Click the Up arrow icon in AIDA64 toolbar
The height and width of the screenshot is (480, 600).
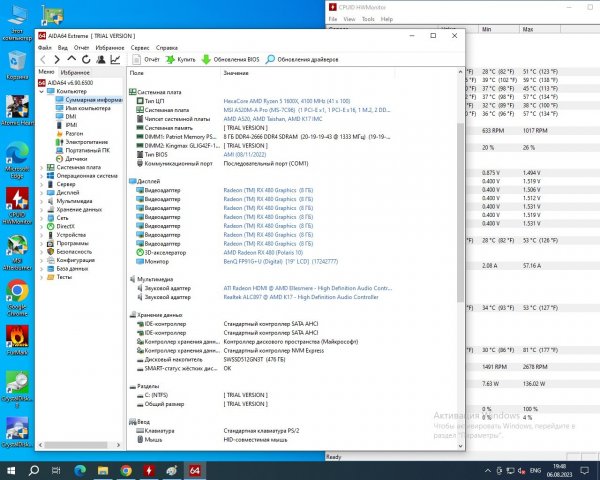pyautogui.click(x=71, y=60)
